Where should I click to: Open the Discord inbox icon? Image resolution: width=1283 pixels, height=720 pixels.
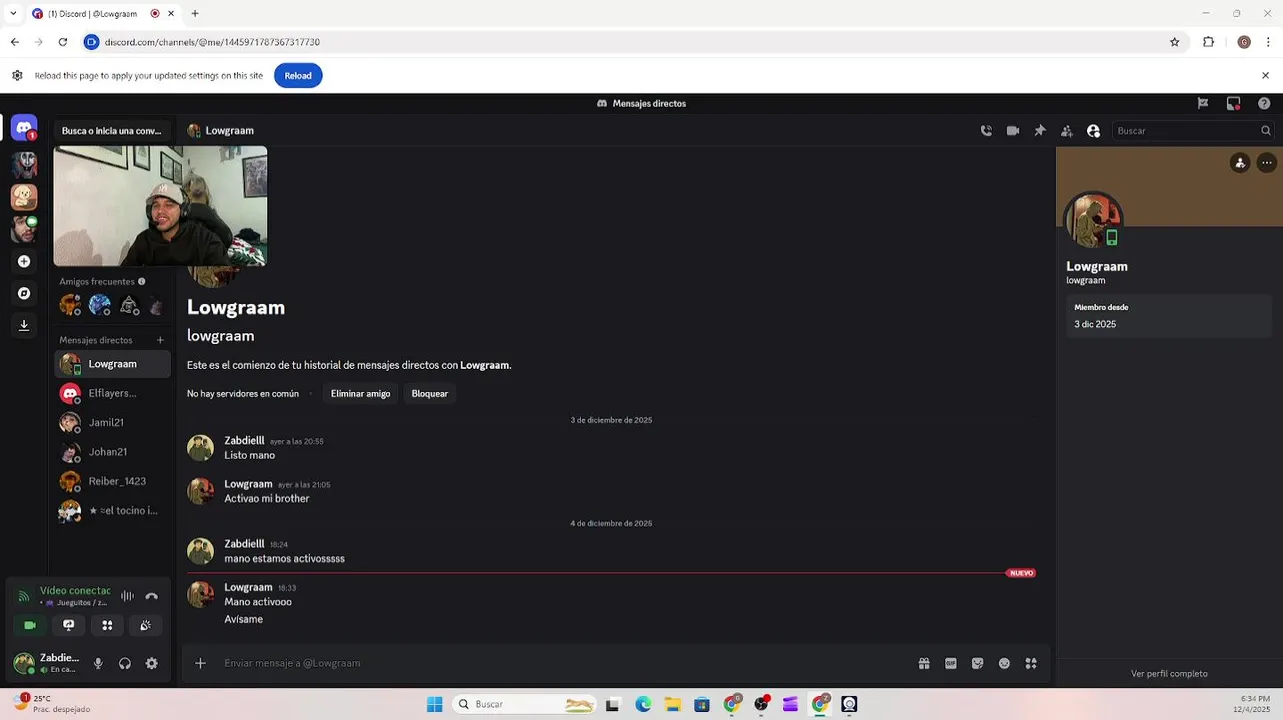point(1233,103)
